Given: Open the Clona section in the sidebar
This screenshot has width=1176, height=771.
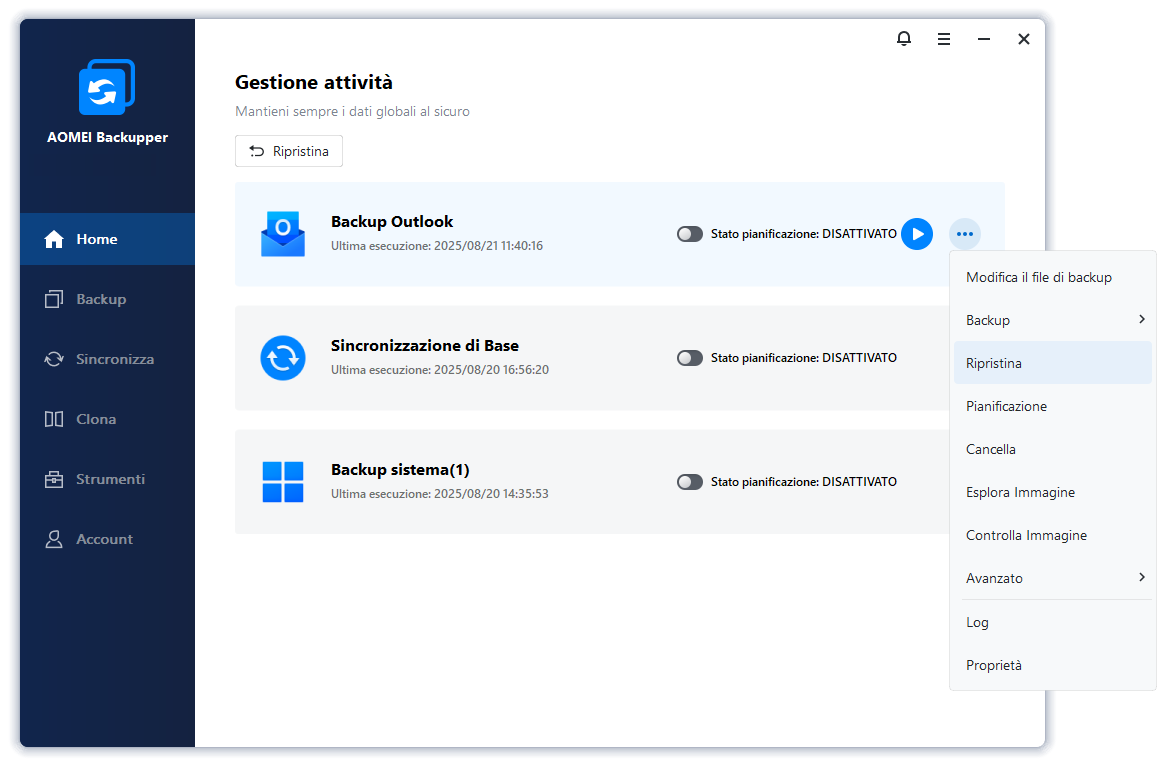Looking at the screenshot, I should tap(96, 419).
